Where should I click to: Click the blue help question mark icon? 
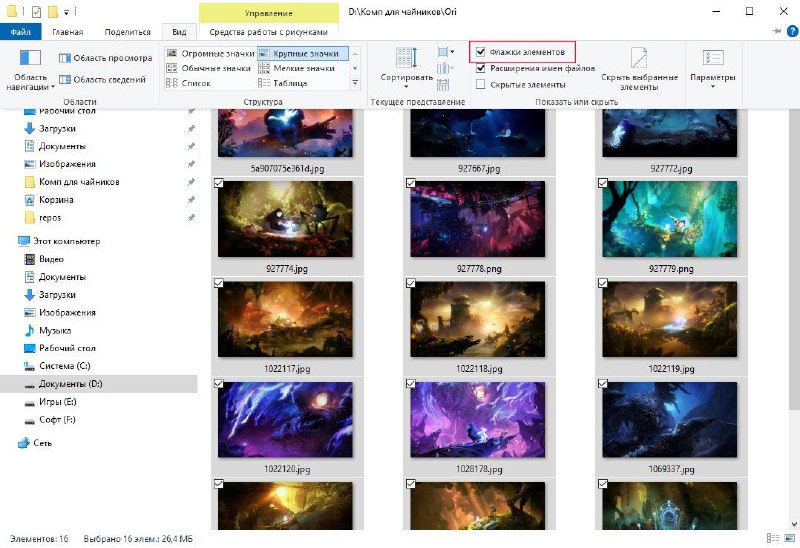(792, 31)
